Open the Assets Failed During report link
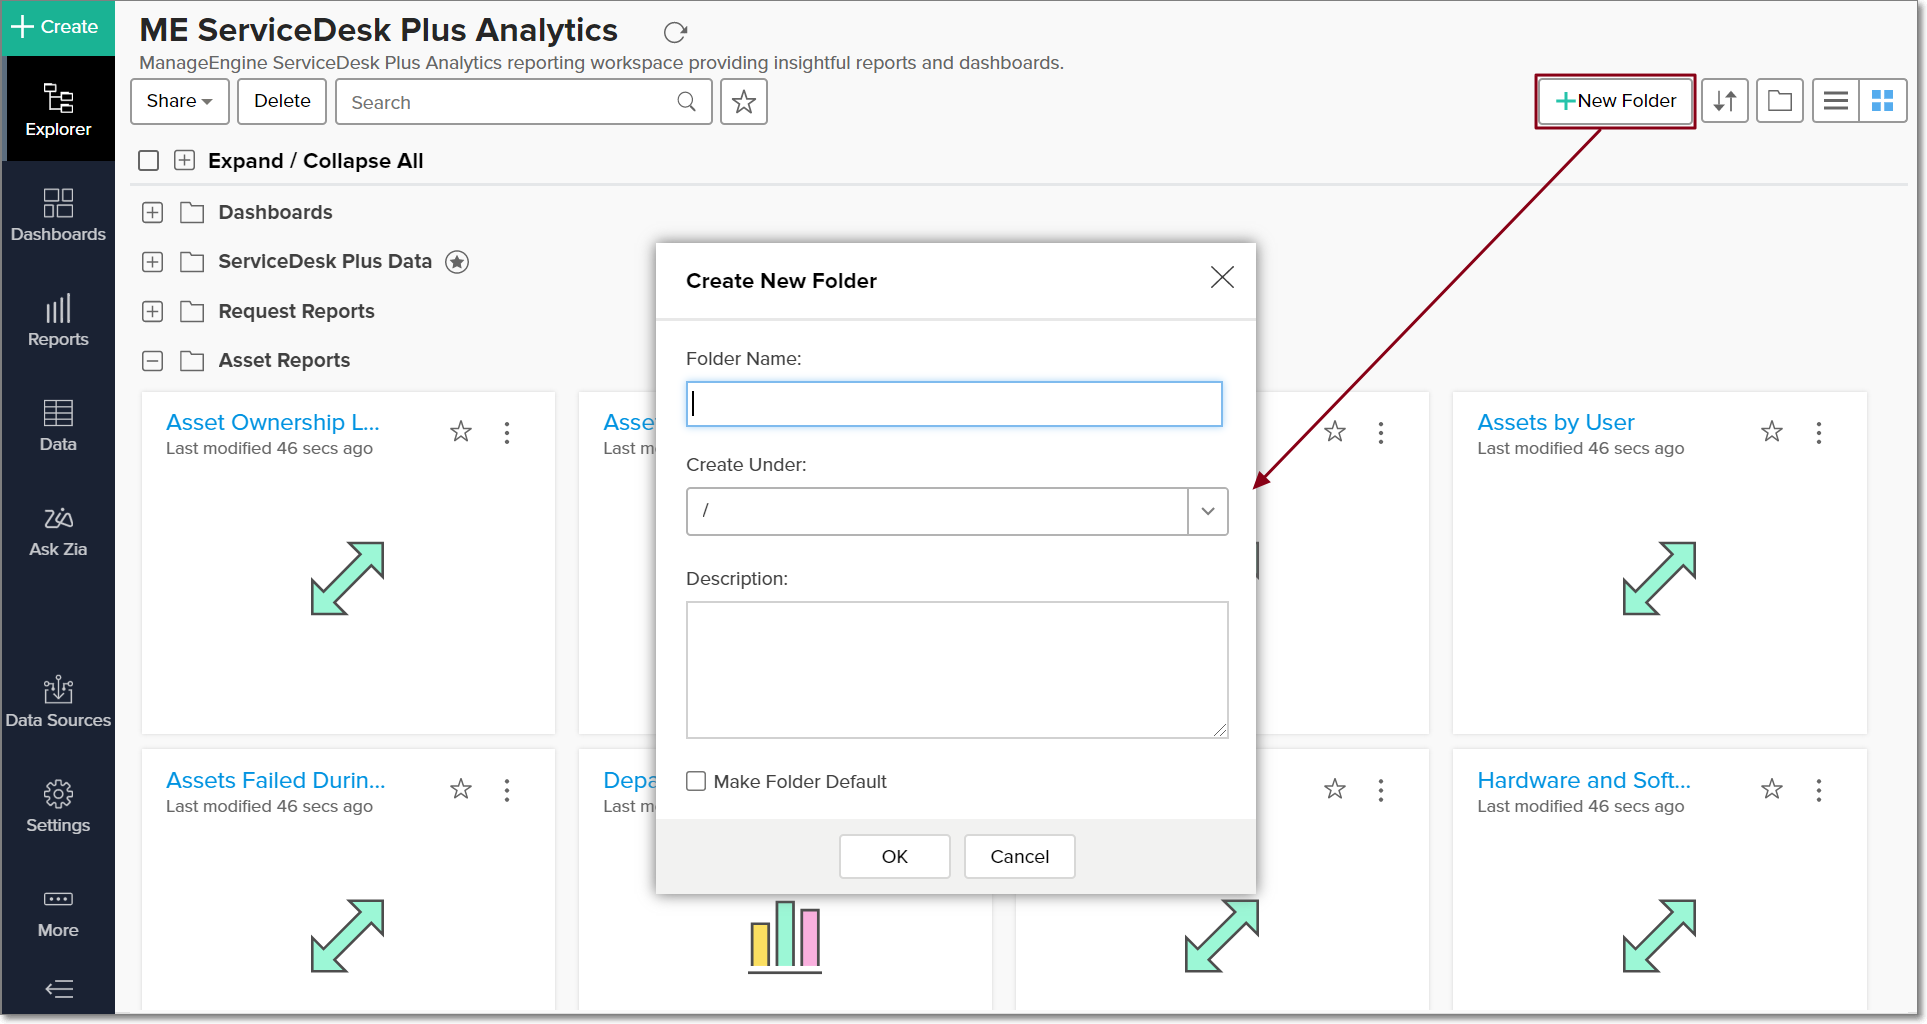Viewport: 1927px width, 1024px height. coord(276,781)
